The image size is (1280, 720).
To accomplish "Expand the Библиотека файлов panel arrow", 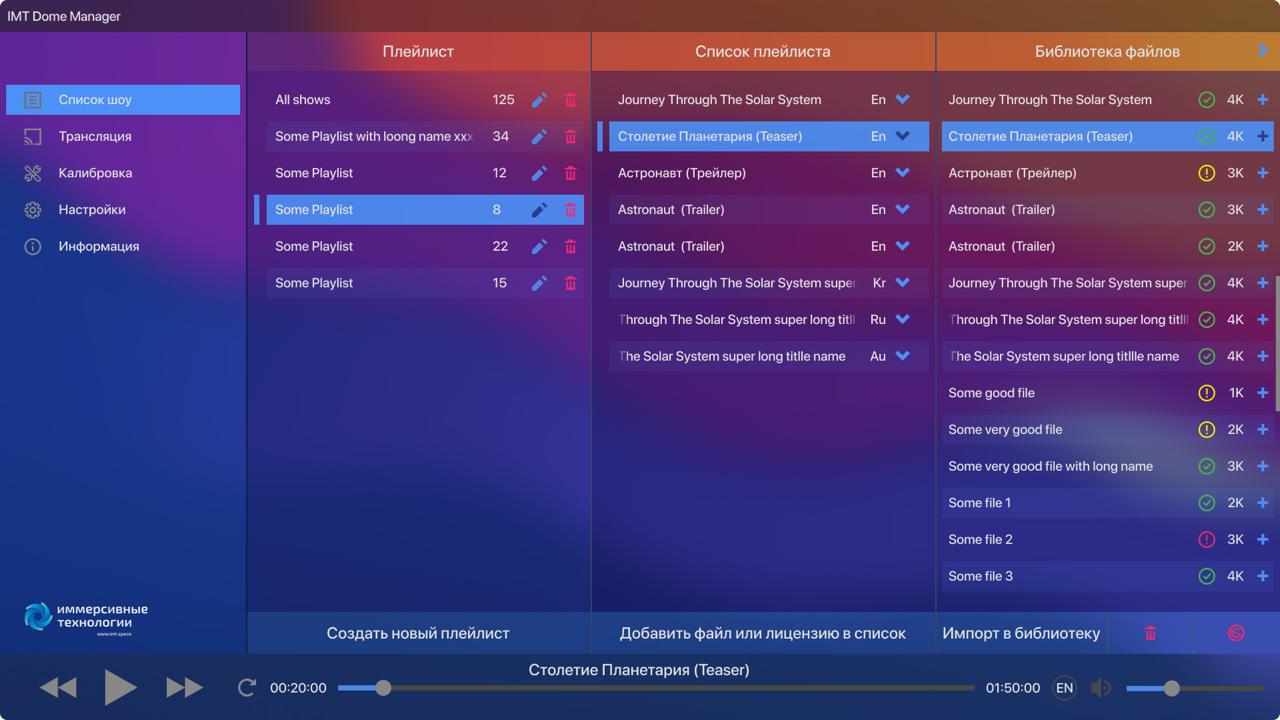I will pyautogui.click(x=1262, y=51).
